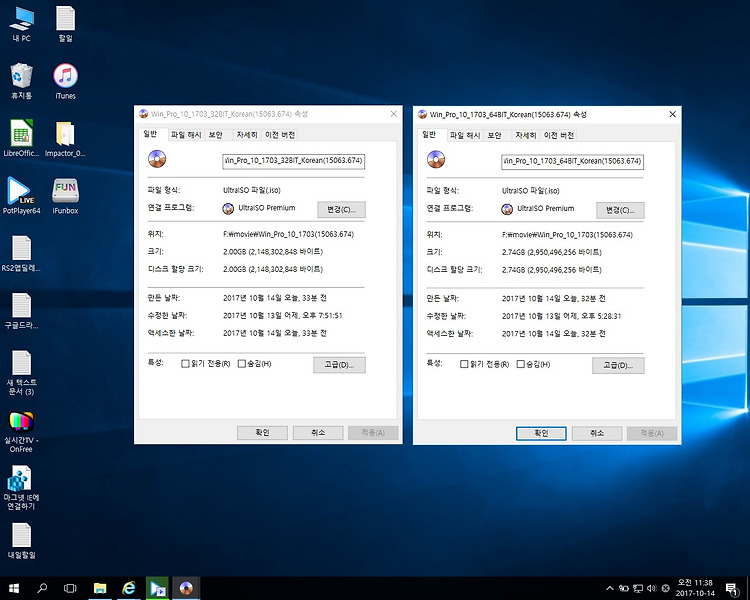Open 고급(D)... in 32BIT window

click(339, 365)
